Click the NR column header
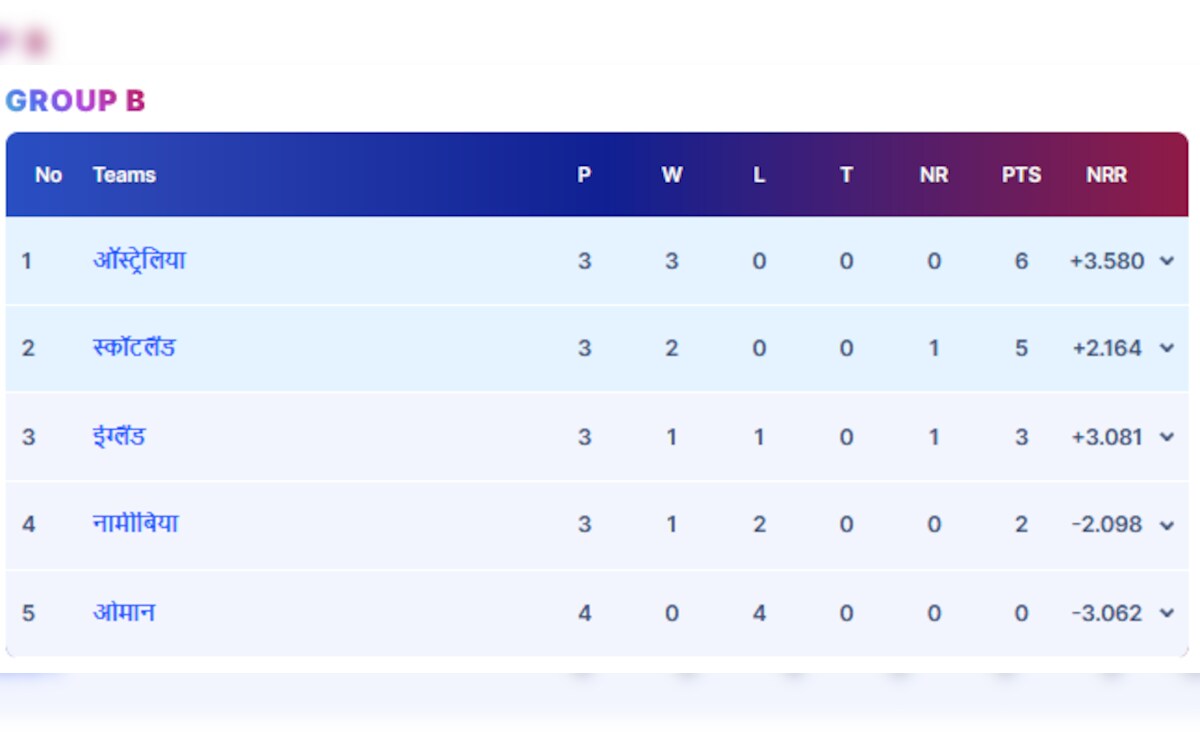Viewport: 1200px width, 738px height. (934, 175)
